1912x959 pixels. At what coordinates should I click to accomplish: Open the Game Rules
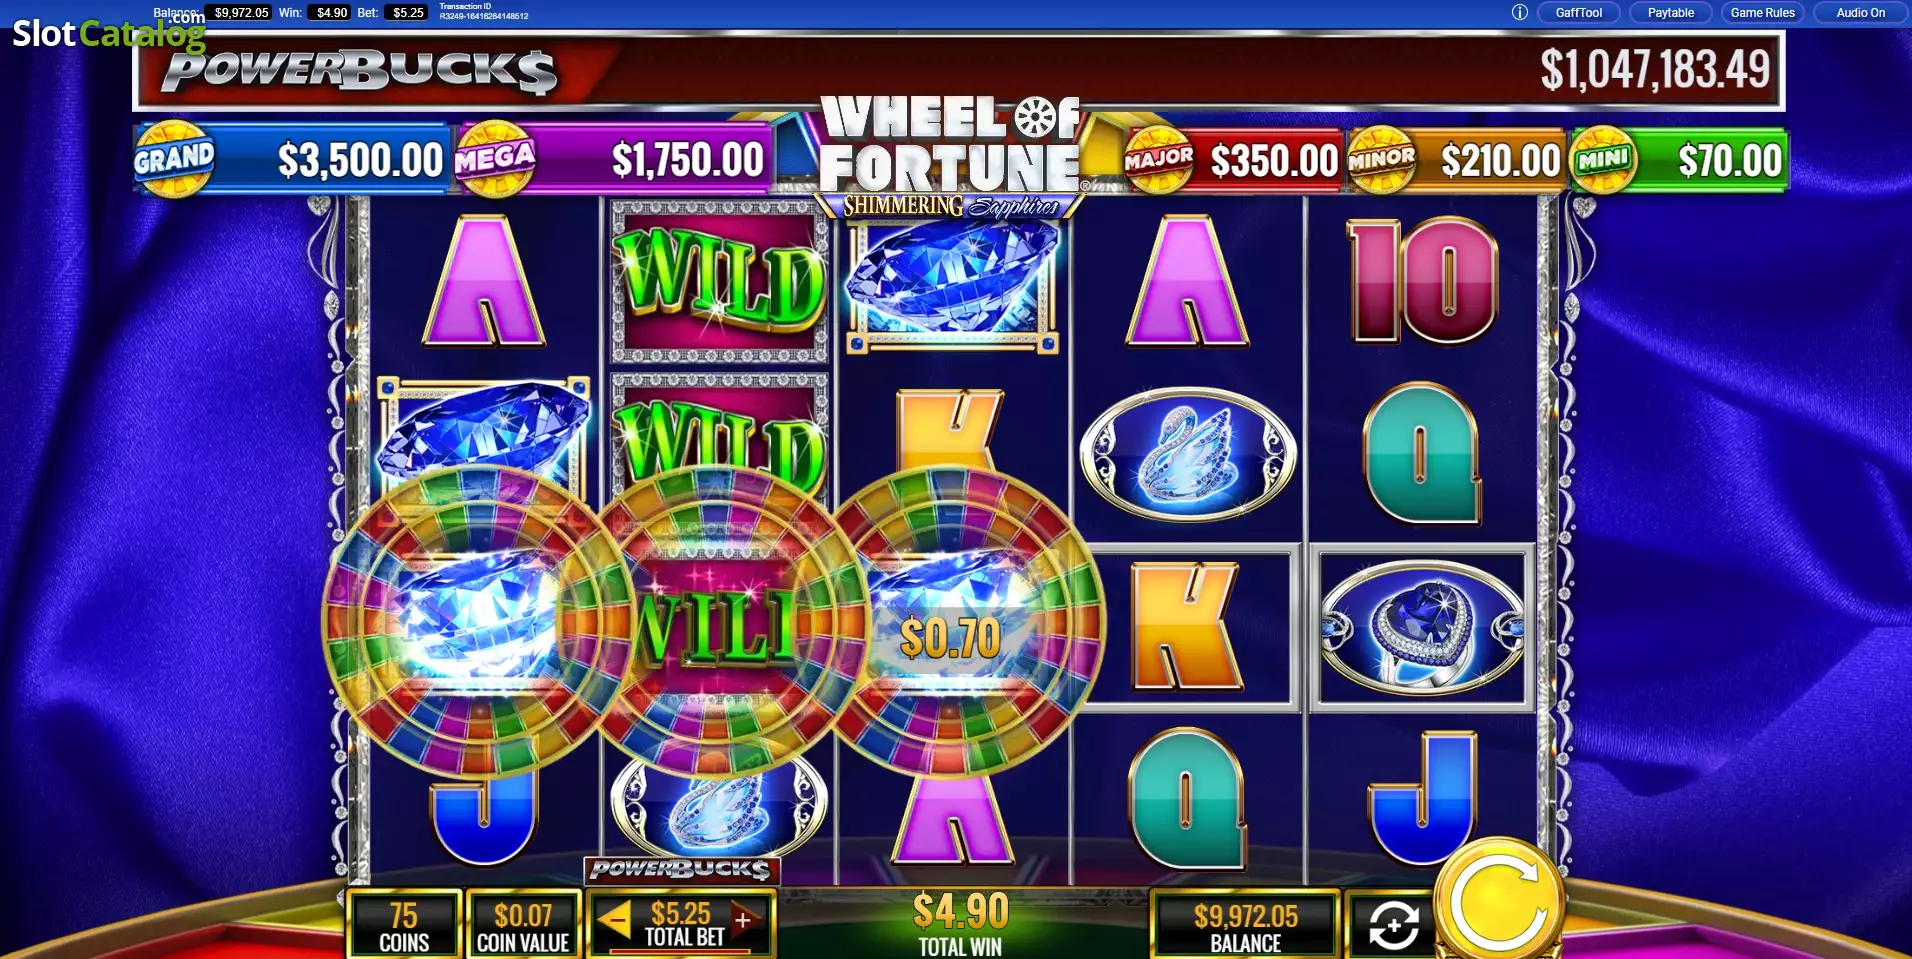click(x=1762, y=13)
